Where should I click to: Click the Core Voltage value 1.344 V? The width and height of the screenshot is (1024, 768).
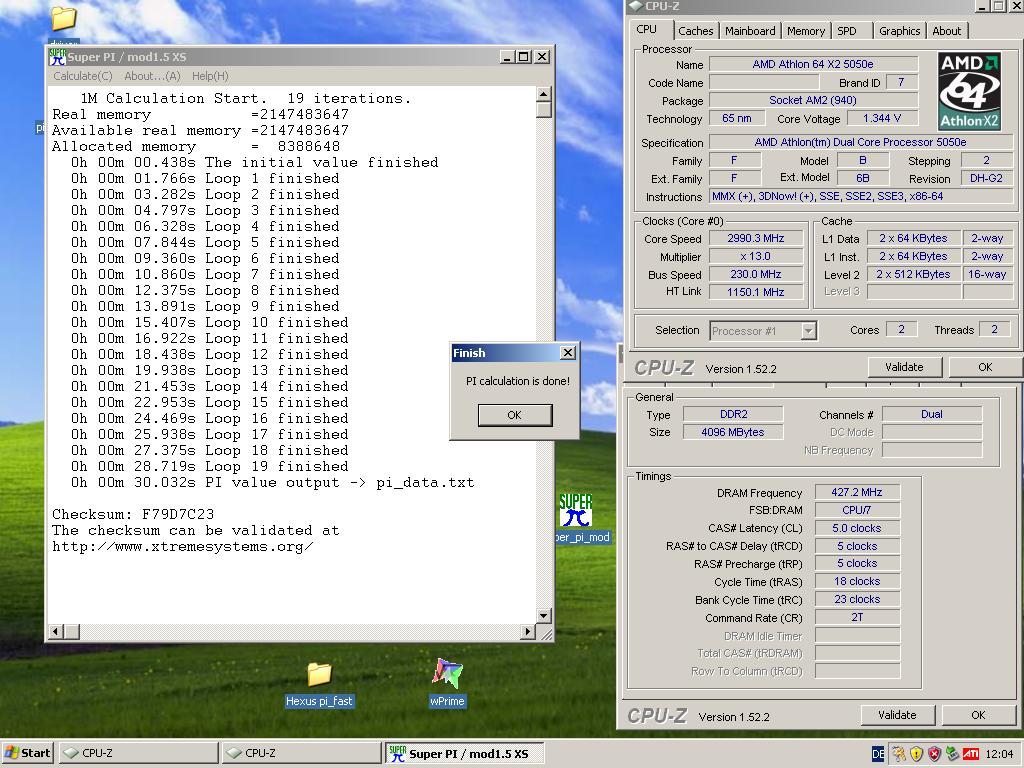[x=882, y=118]
